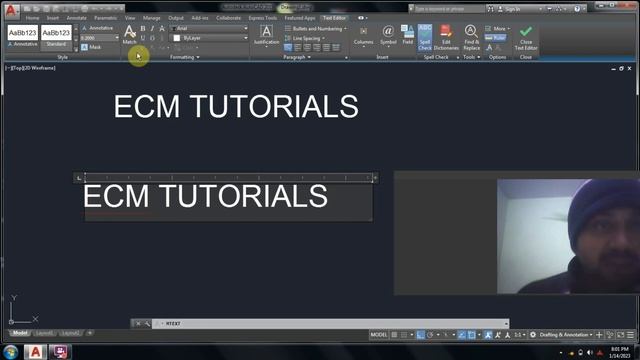Click the text editor ruler tab-stop L icon
Screen dimensions: 640x360
coord(79,178)
